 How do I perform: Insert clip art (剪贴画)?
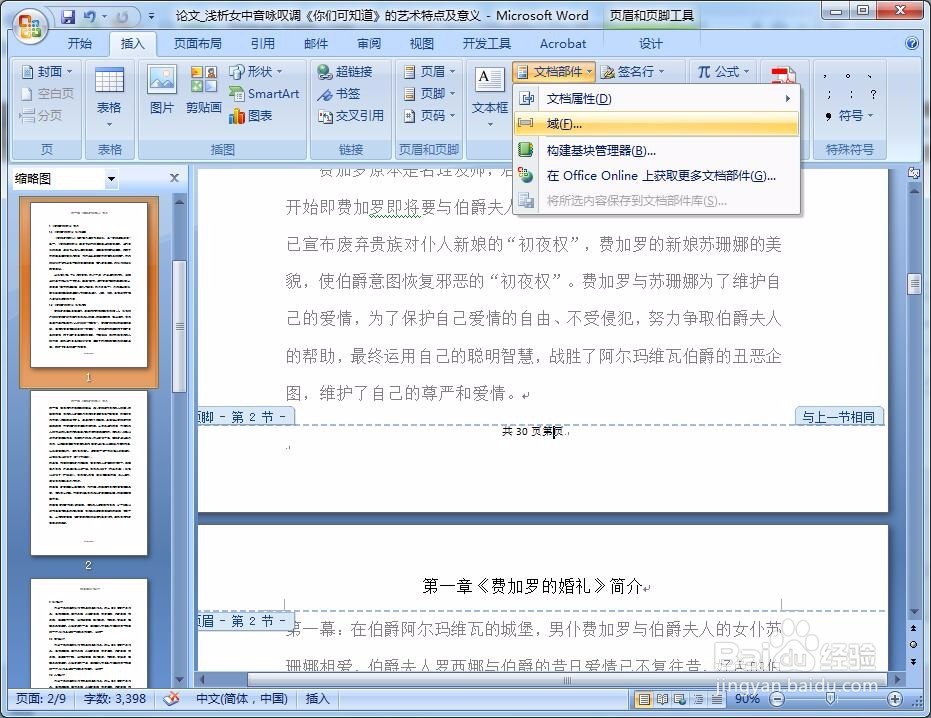click(203, 90)
